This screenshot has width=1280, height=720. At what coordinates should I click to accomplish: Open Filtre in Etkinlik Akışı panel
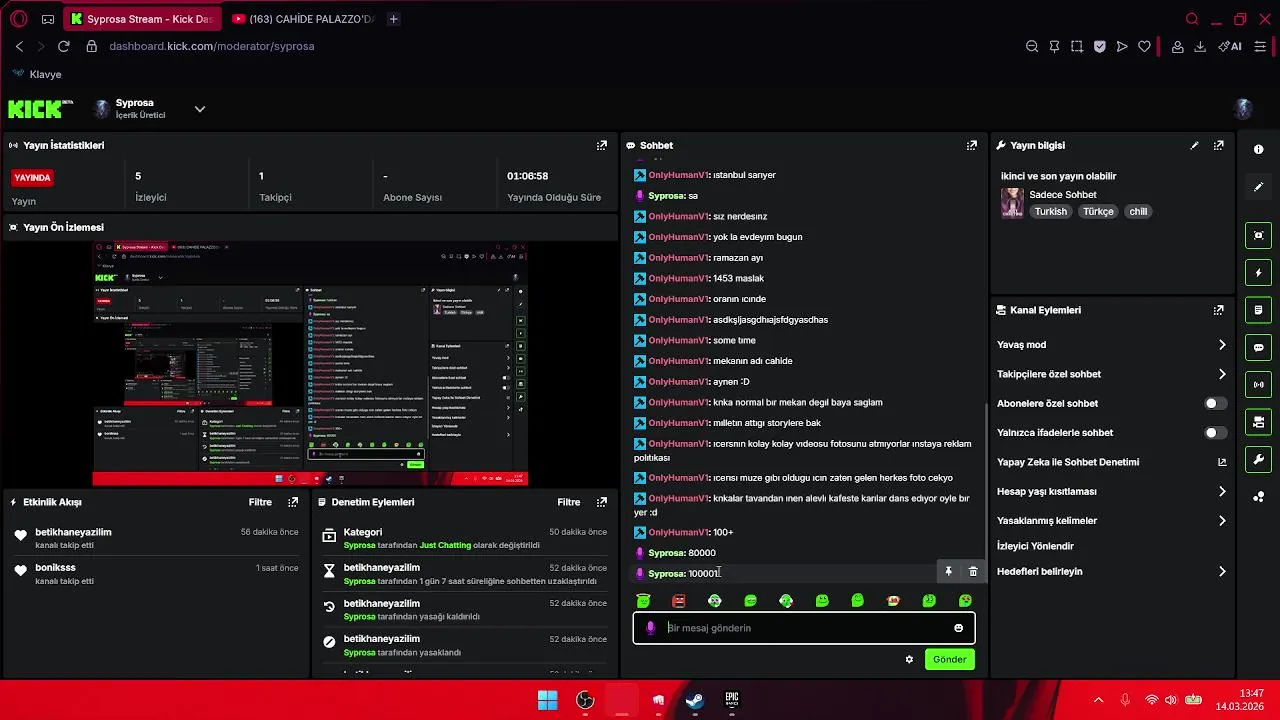point(260,502)
